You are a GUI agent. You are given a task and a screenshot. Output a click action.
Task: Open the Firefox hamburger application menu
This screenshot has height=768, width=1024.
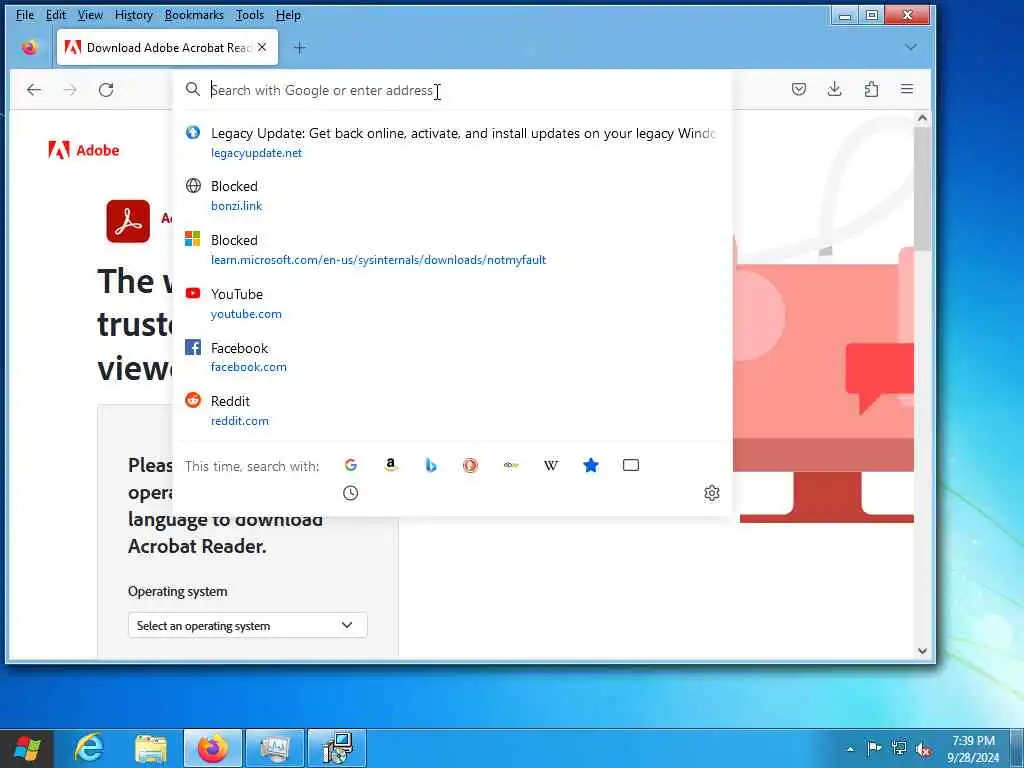(906, 89)
